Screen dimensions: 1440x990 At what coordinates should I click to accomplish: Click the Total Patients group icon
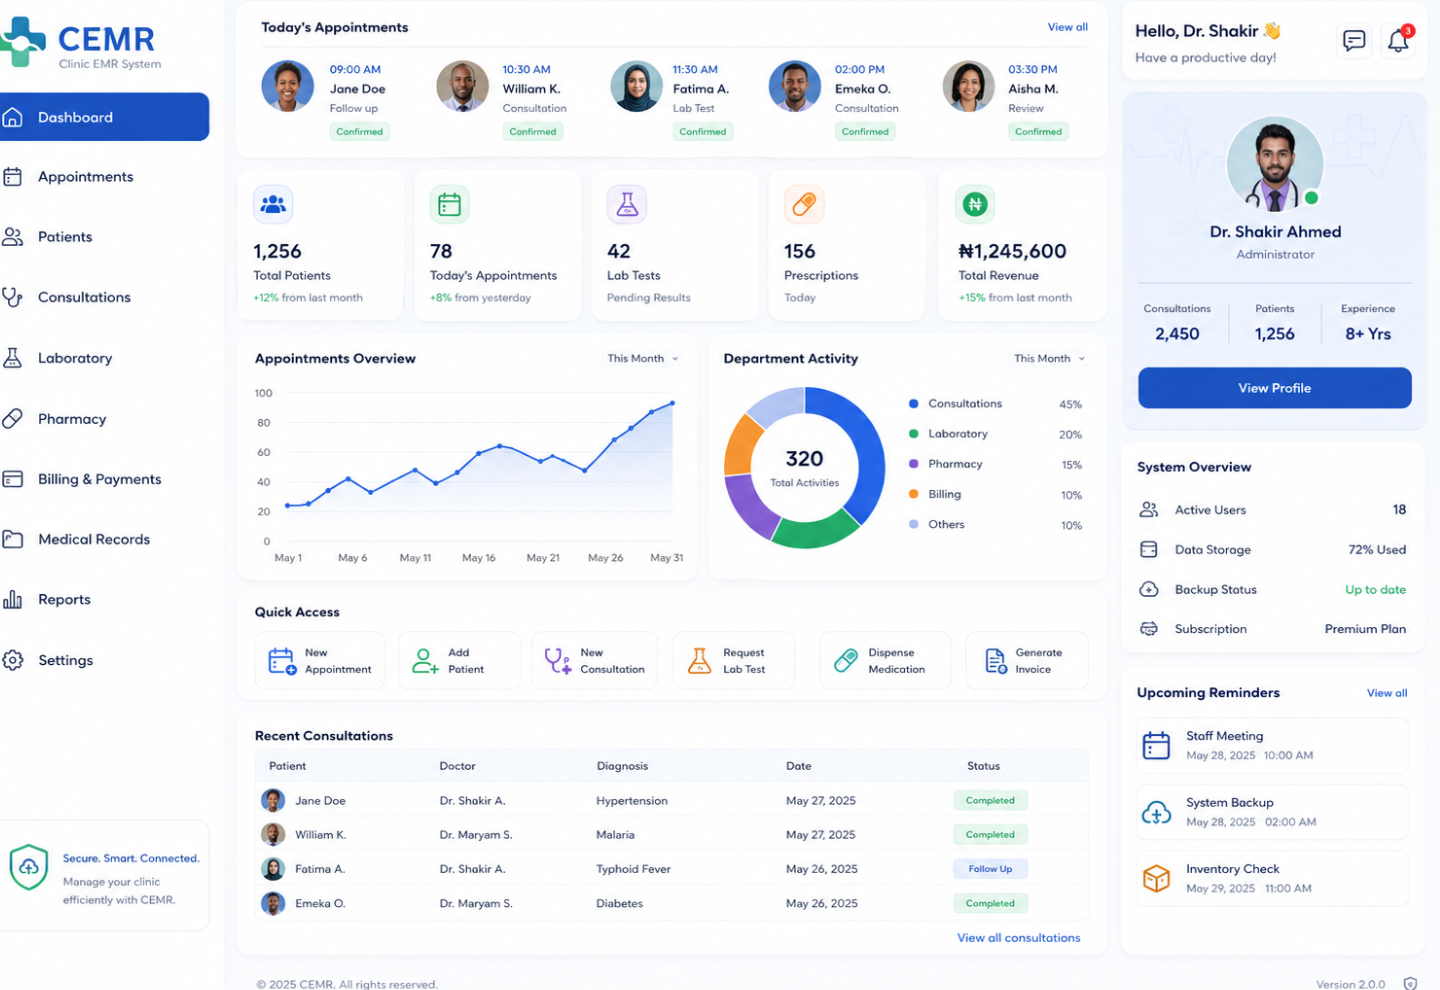[x=273, y=204]
